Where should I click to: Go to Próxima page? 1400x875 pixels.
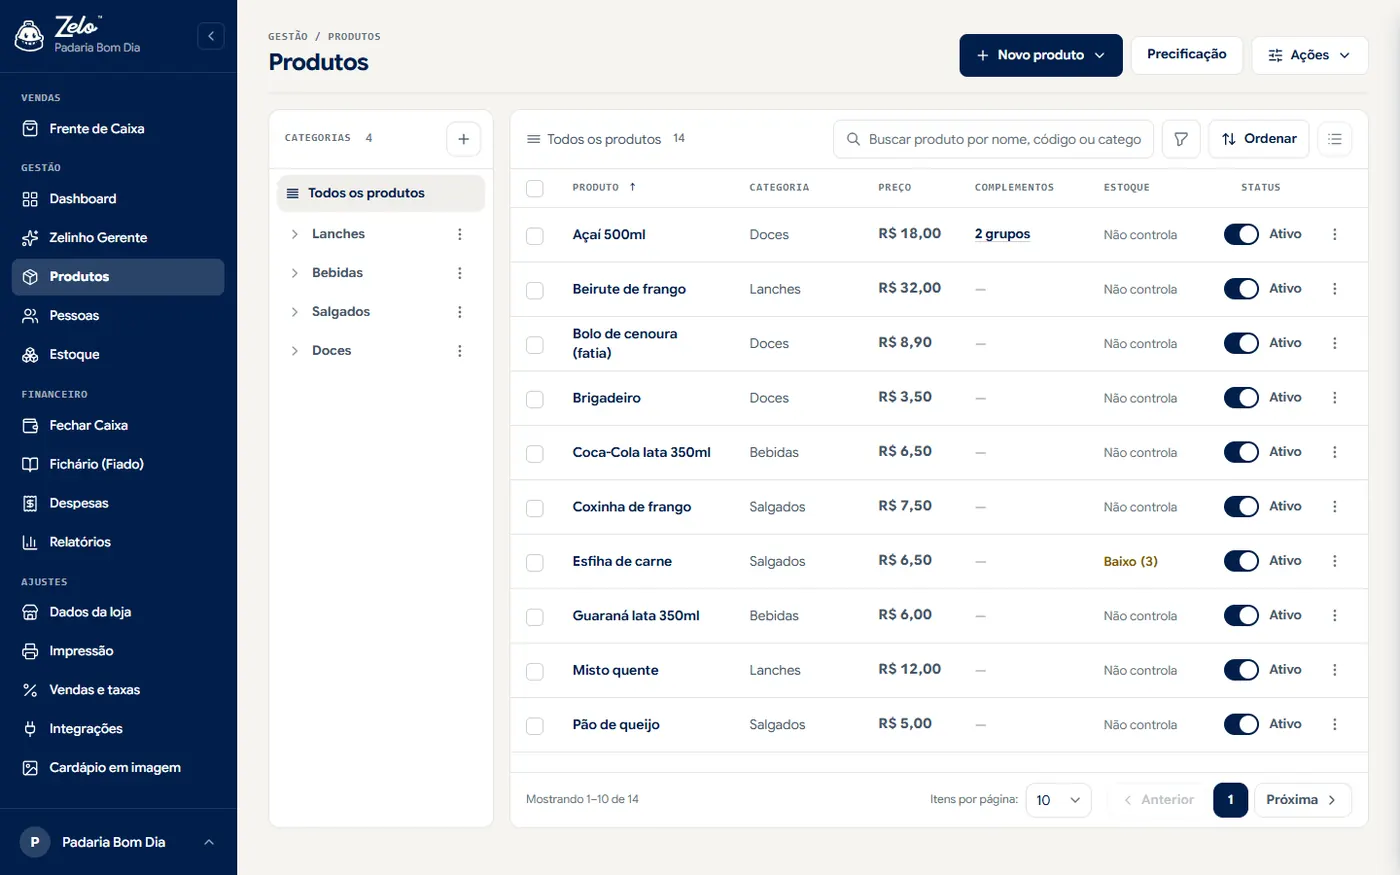click(x=1303, y=800)
